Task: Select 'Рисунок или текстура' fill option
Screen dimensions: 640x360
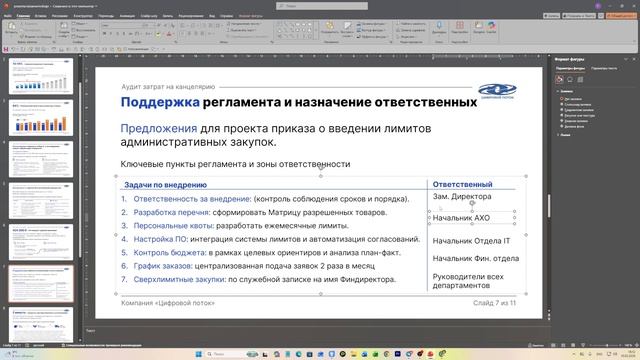Action: (x=578, y=116)
